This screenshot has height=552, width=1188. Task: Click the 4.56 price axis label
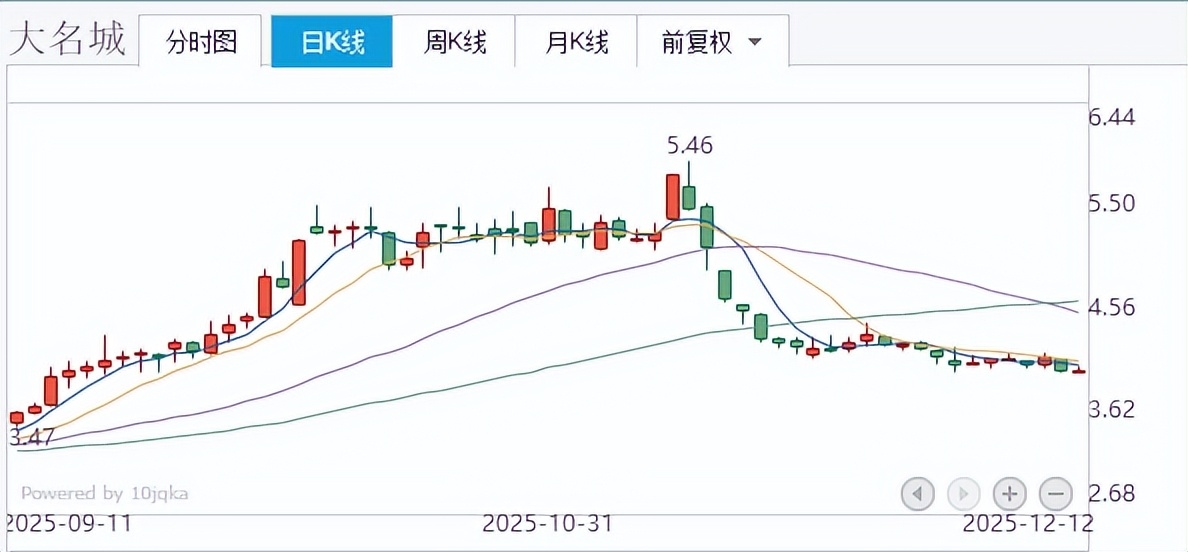coord(1112,307)
